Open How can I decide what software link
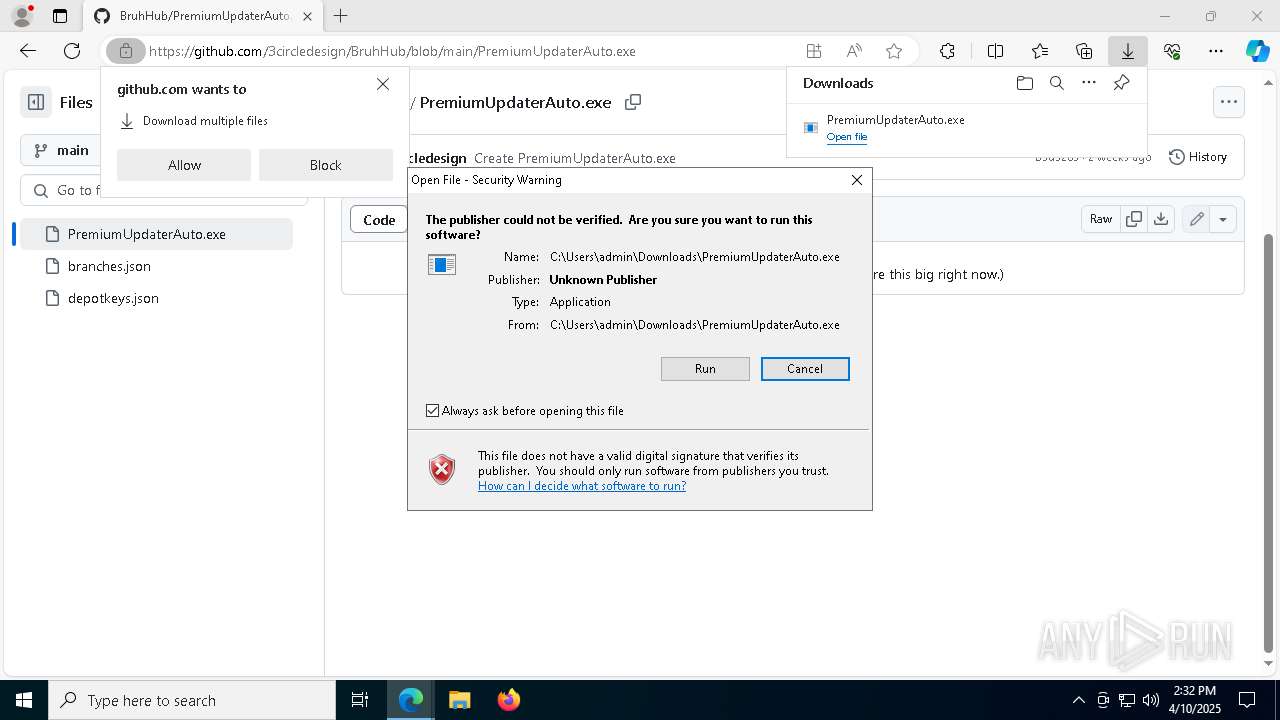 582,486
